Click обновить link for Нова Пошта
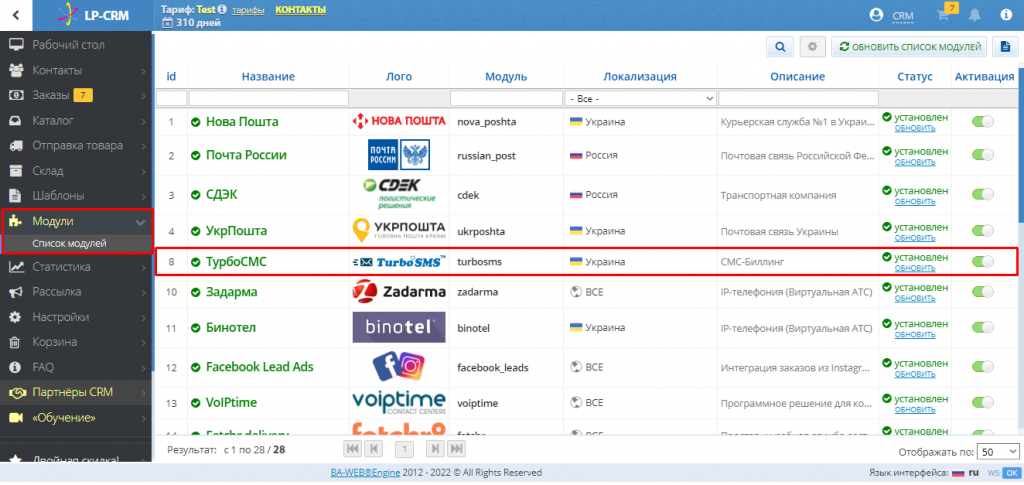The height and width of the screenshot is (485, 1024). point(914,128)
